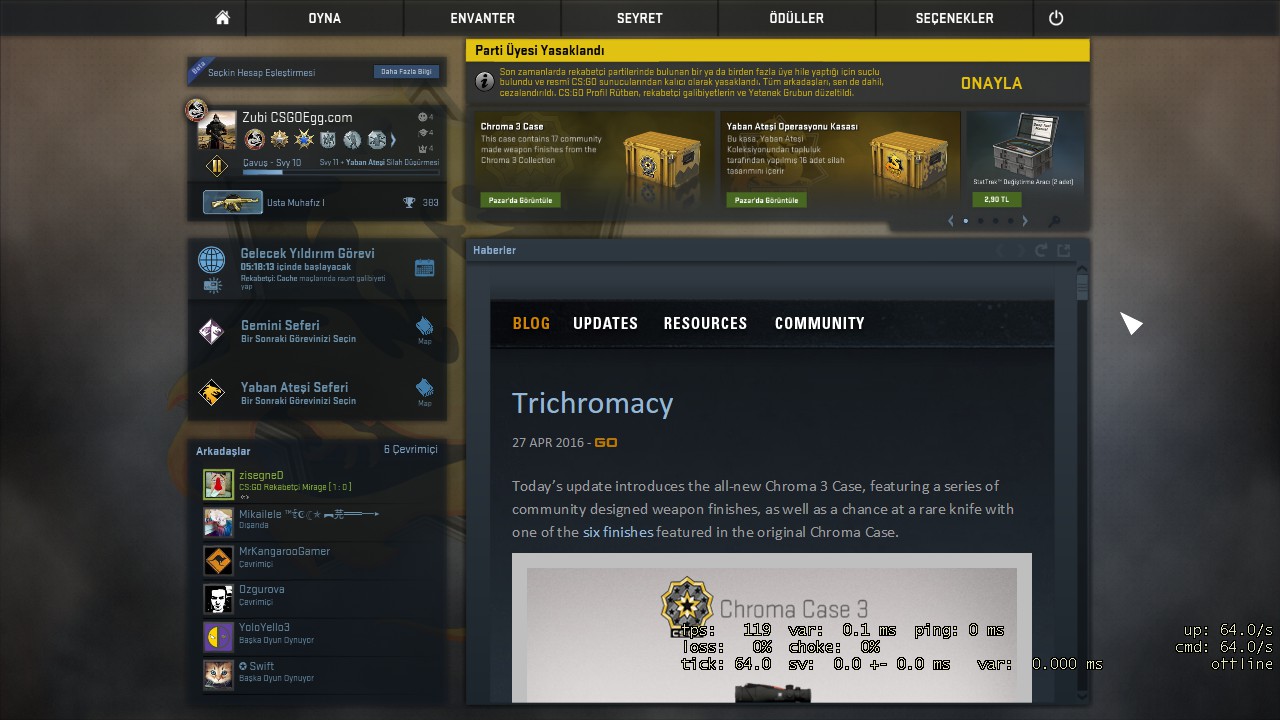Switch to the UPDATES blog tab
The height and width of the screenshot is (720, 1280).
pos(605,323)
